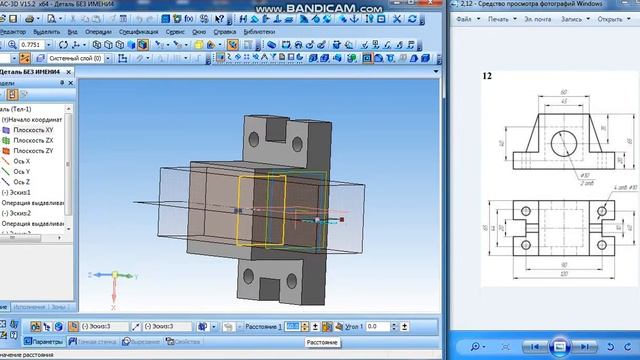Switch to Вырезание tab

(x=141, y=341)
